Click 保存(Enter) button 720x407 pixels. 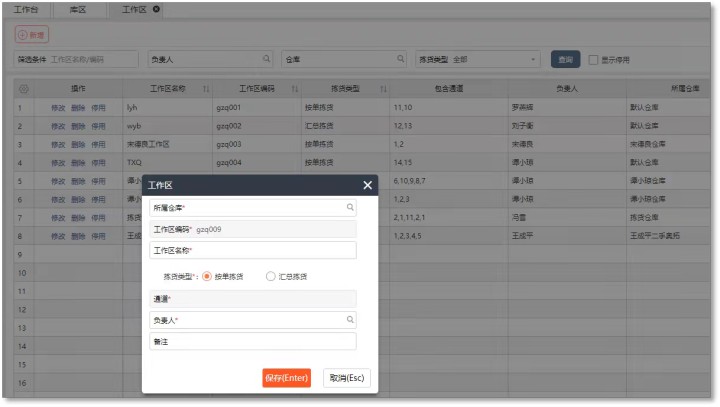pos(286,378)
